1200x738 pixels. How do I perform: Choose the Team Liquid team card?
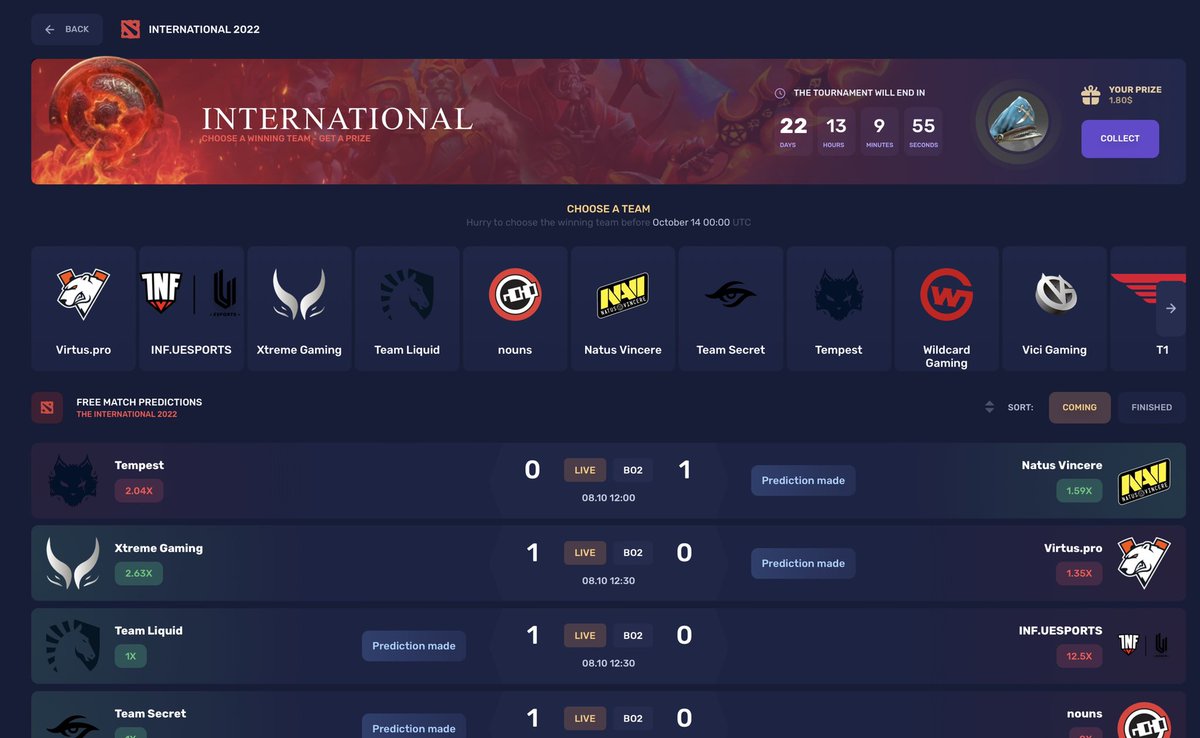click(407, 309)
